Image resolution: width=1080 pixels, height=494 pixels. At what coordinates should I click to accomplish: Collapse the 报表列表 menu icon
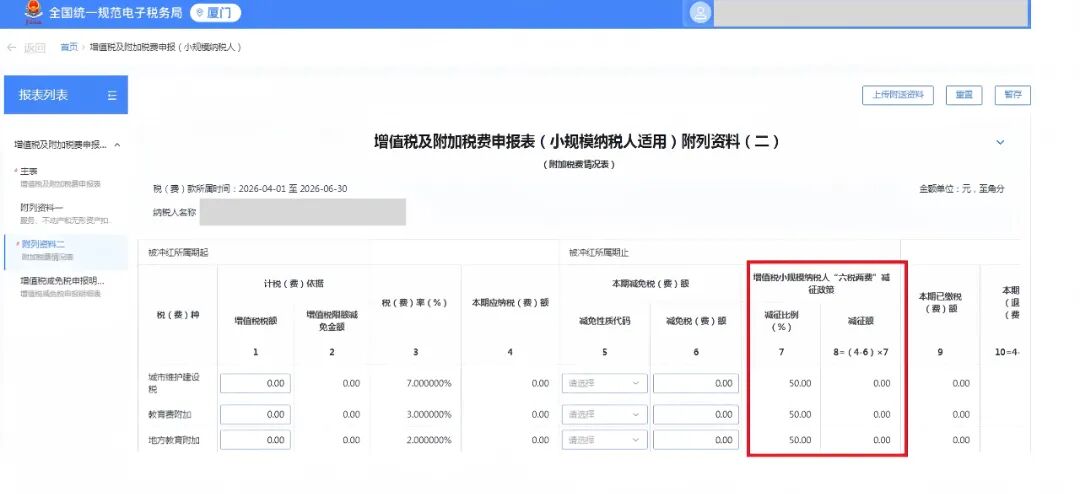pyautogui.click(x=112, y=96)
